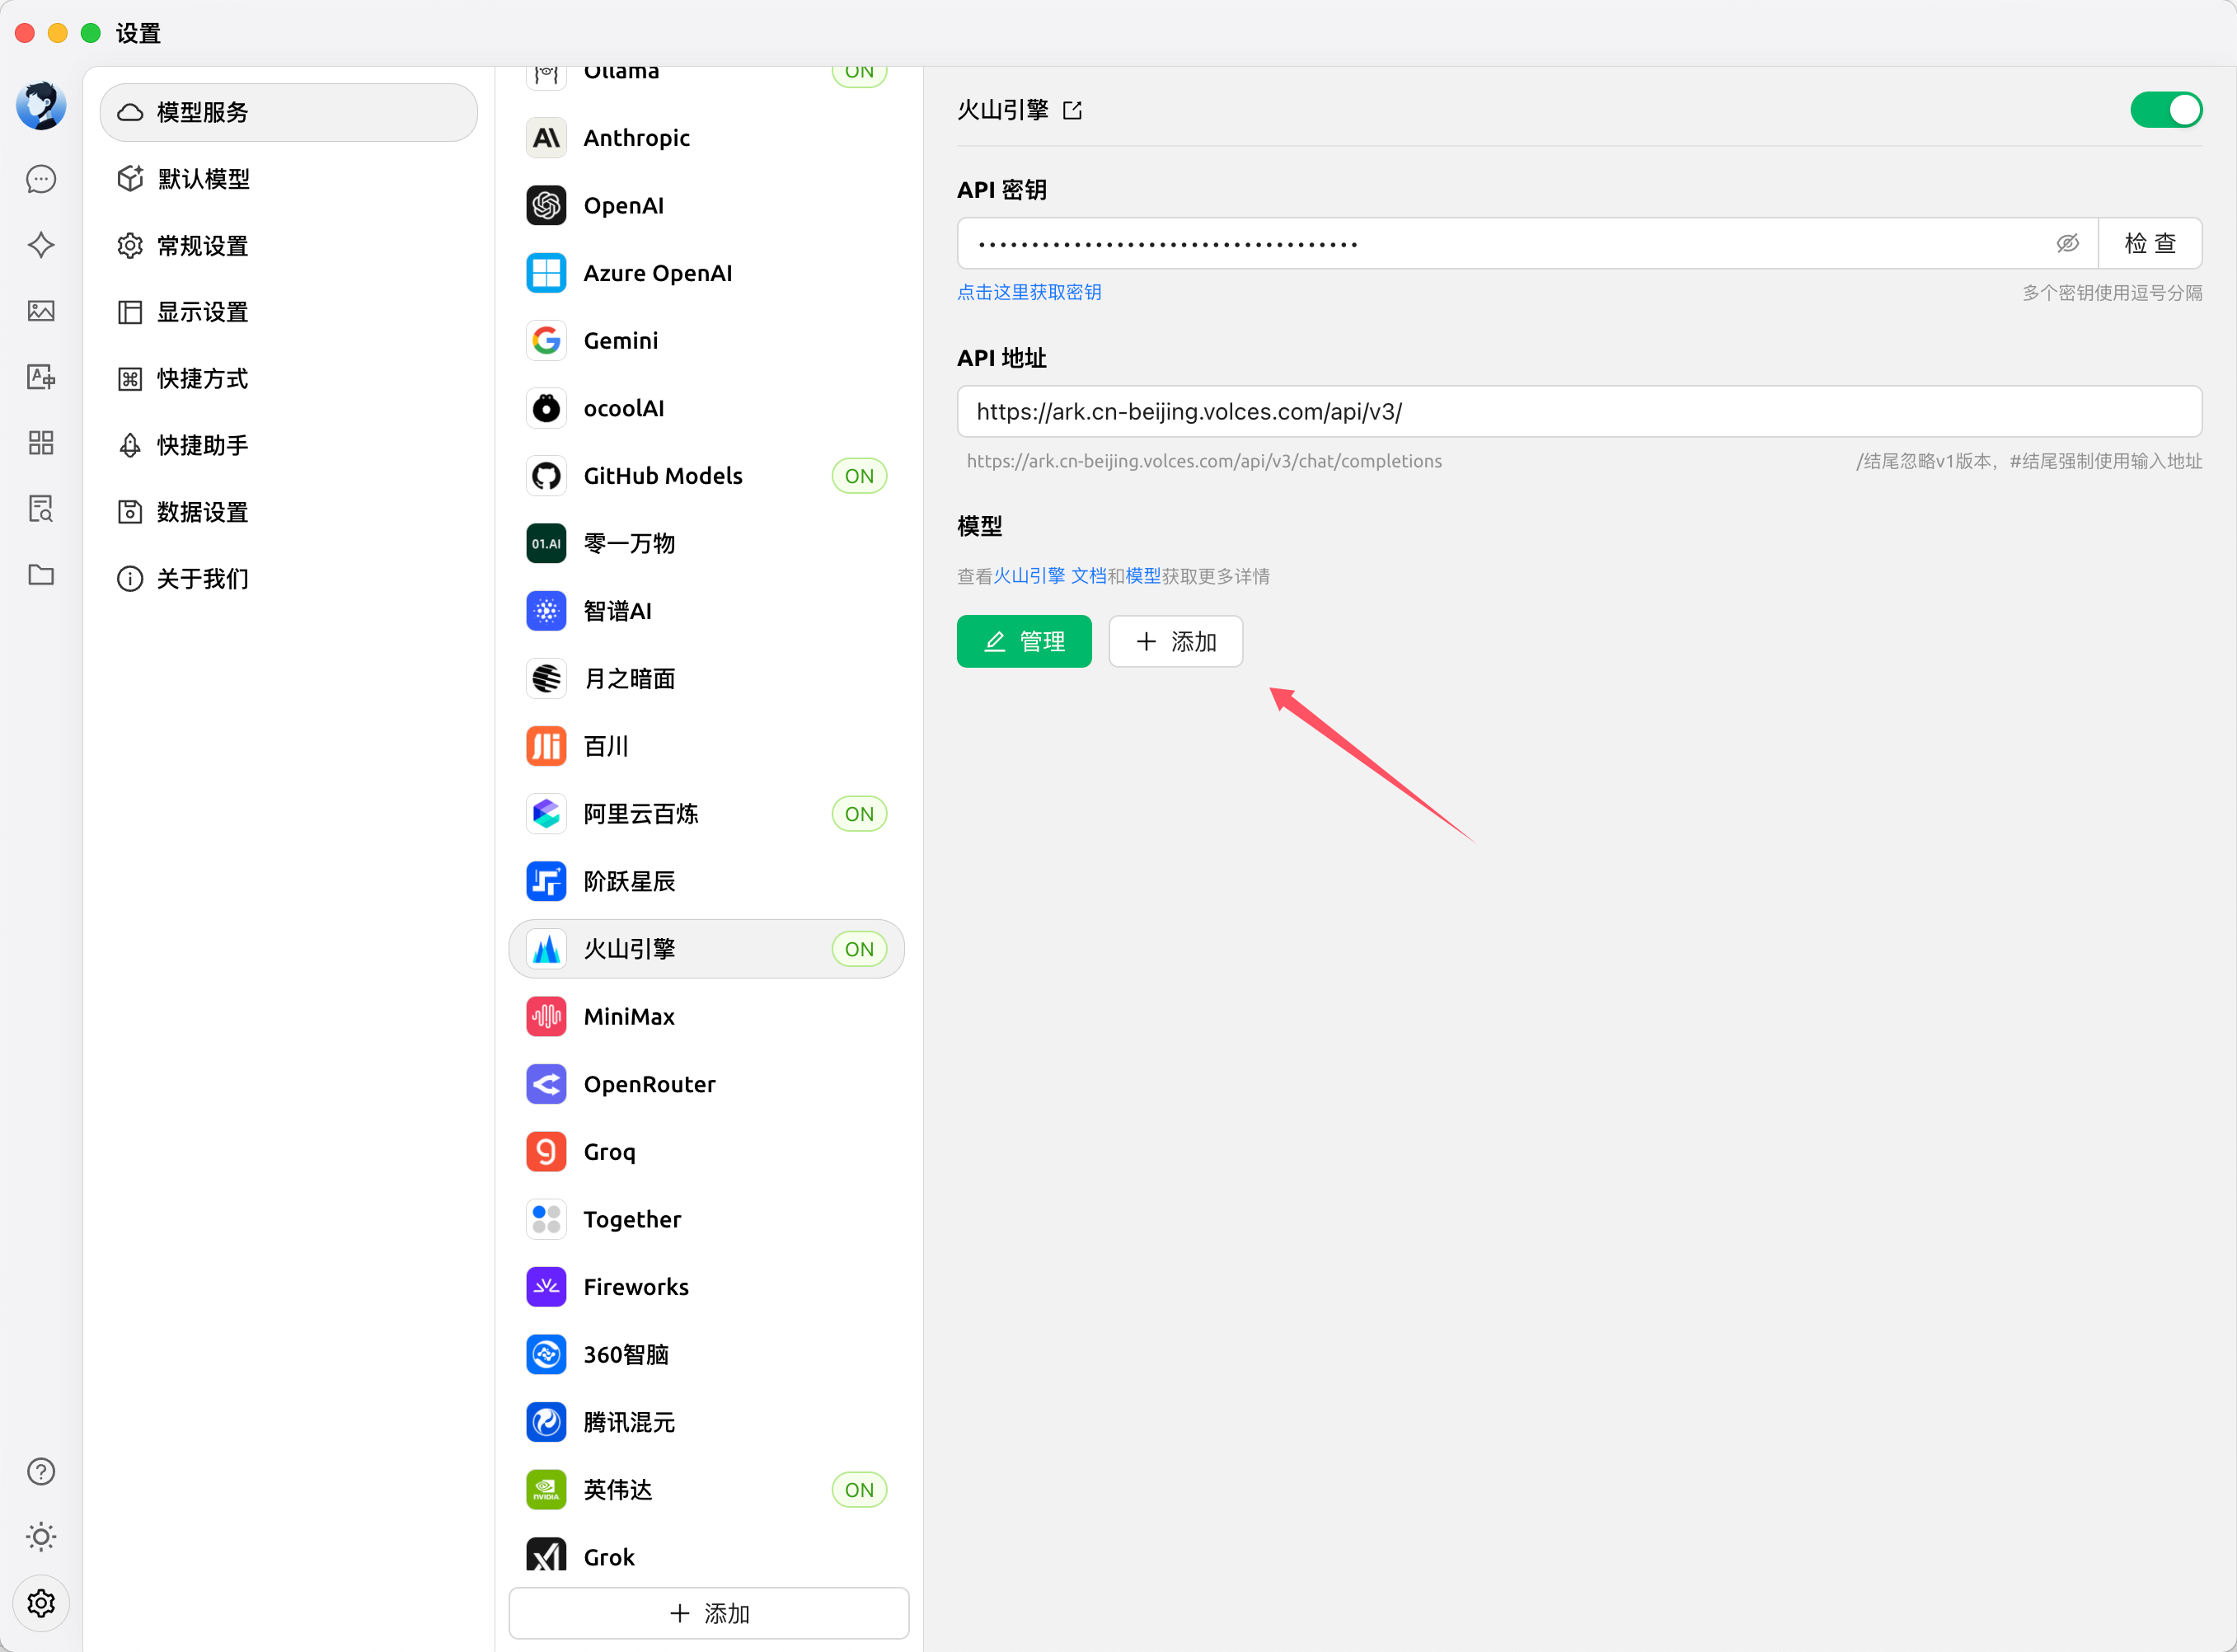Open 默认模型 settings section
Screen dimensions: 2237x1652
pyautogui.click(x=203, y=179)
